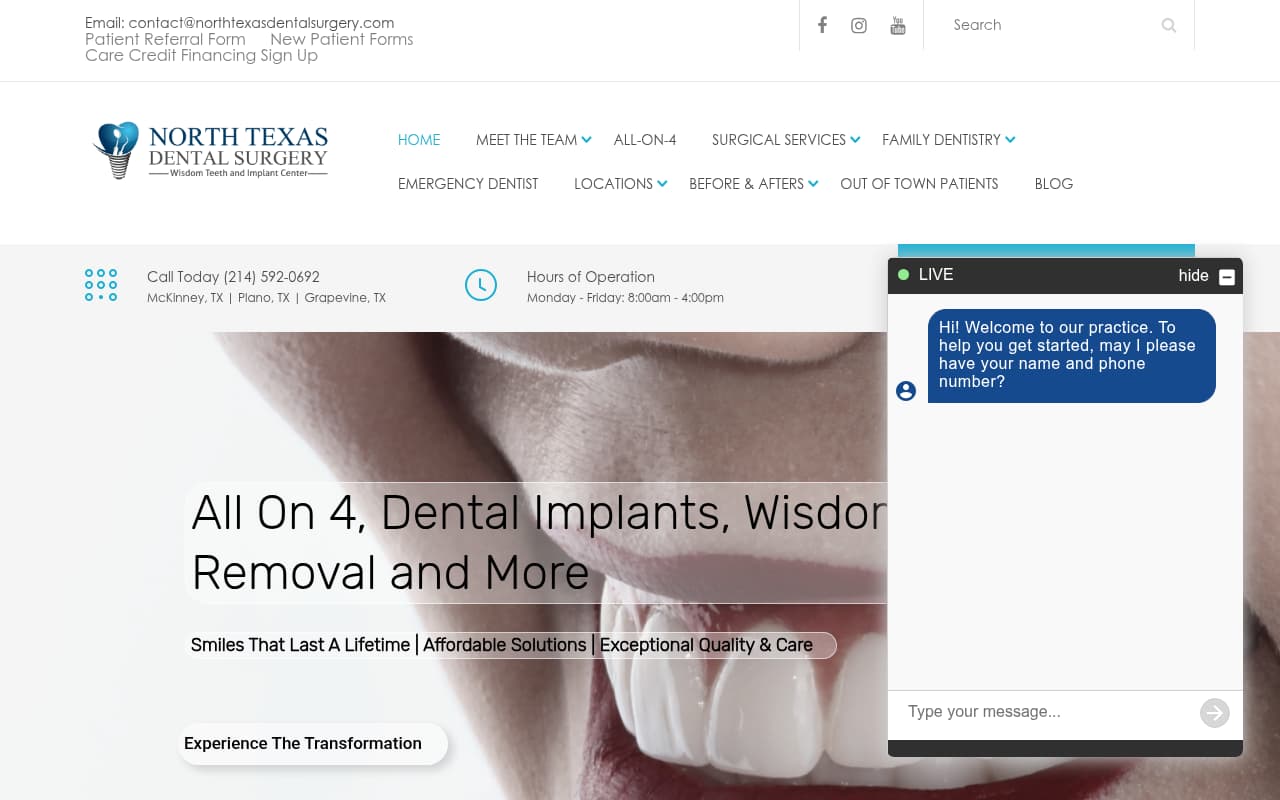The width and height of the screenshot is (1280, 800).
Task: Expand the Family Dentistry submenu arrow
Action: (1010, 140)
